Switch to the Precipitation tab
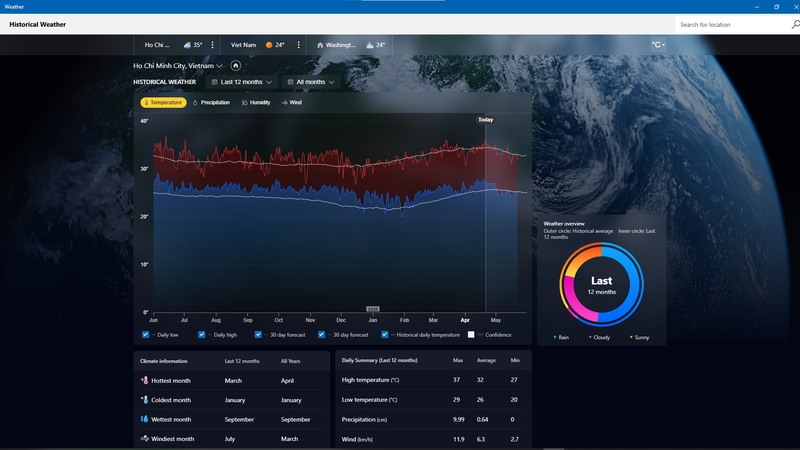800x450 pixels. click(211, 103)
